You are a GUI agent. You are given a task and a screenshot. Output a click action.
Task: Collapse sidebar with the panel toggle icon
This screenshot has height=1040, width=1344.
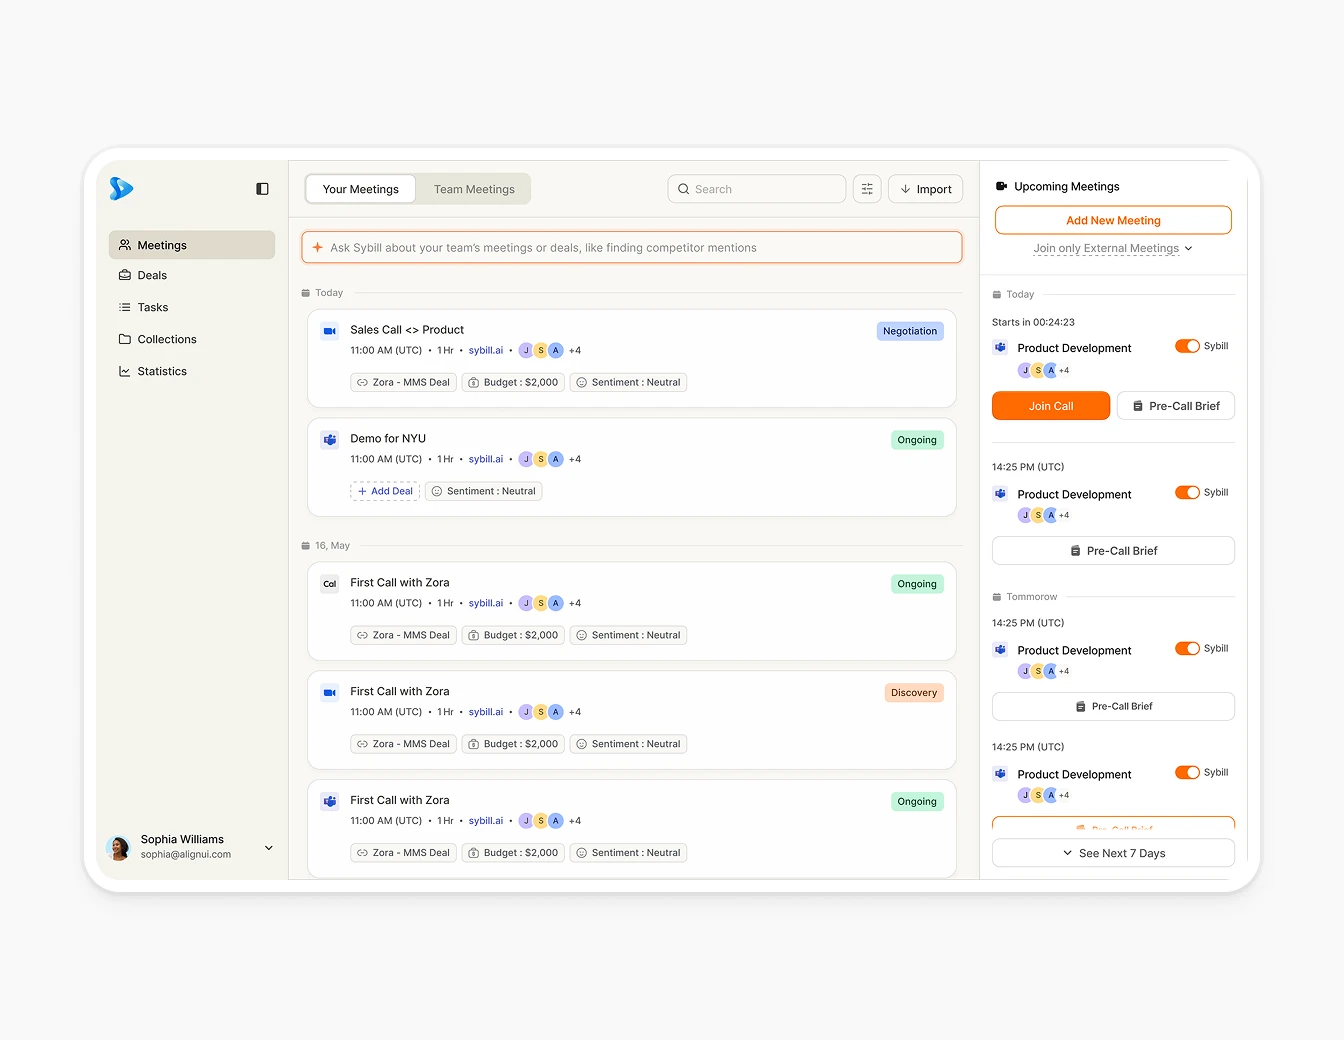tap(262, 189)
